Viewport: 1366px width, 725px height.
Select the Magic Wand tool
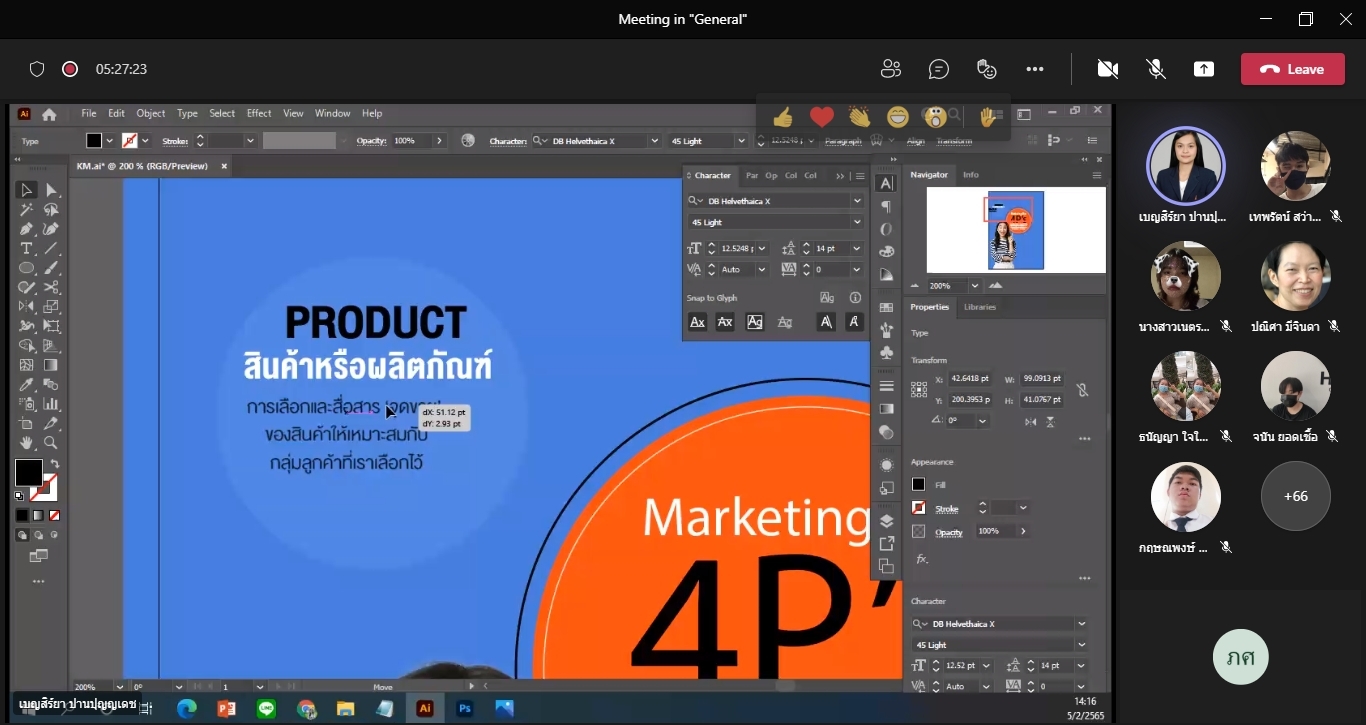[x=27, y=210]
